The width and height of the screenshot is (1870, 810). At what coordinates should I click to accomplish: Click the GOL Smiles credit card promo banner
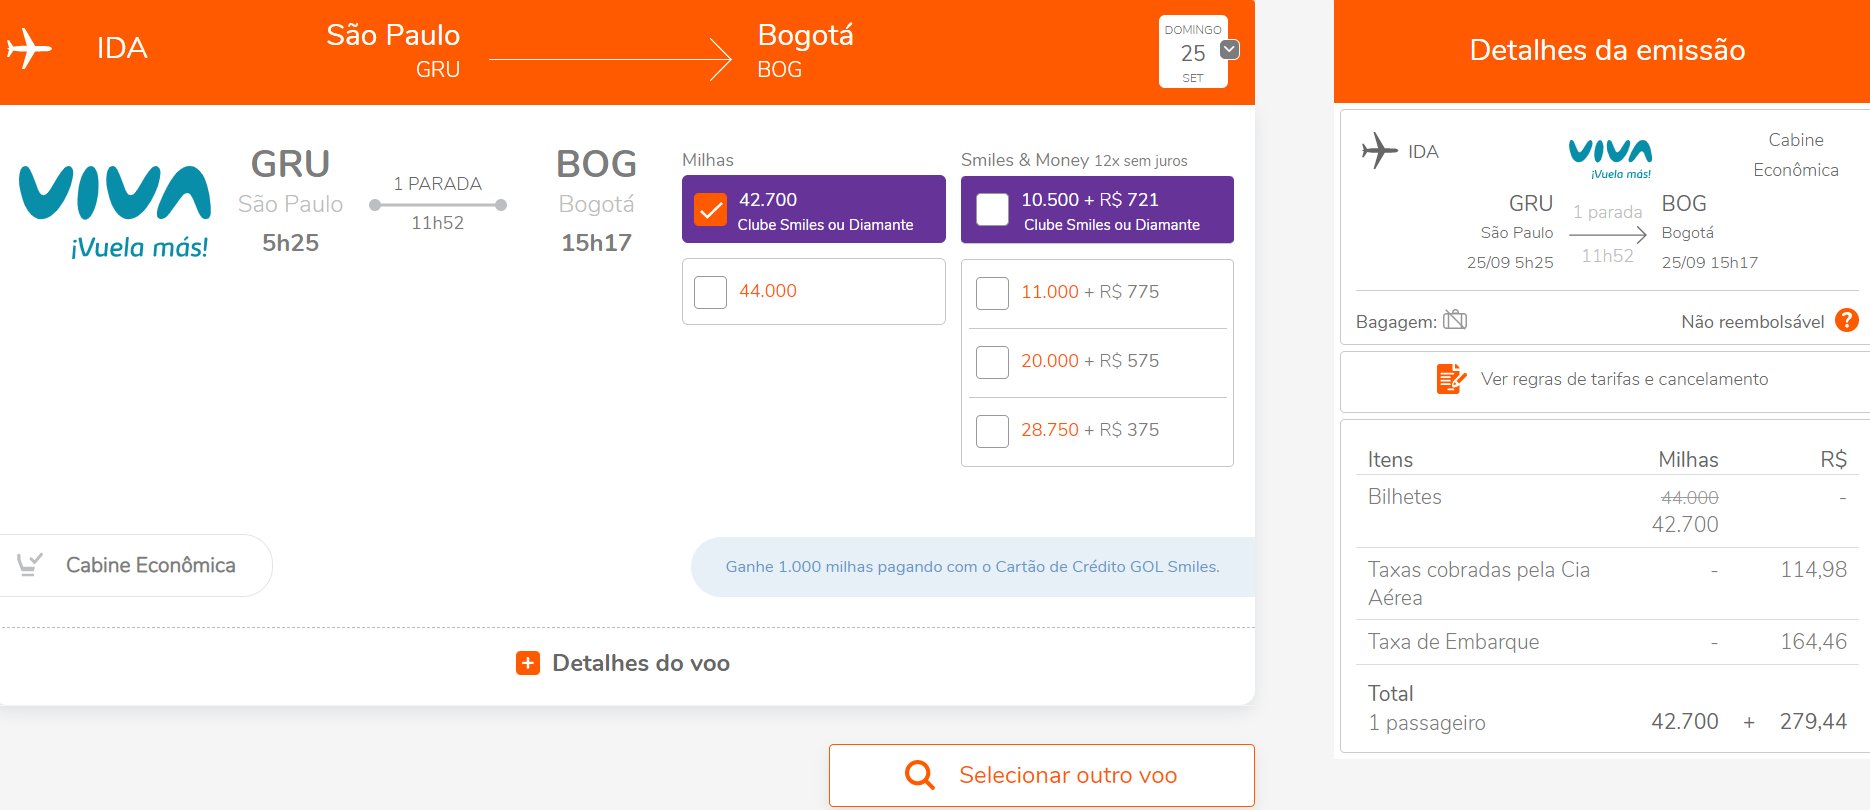973,567
